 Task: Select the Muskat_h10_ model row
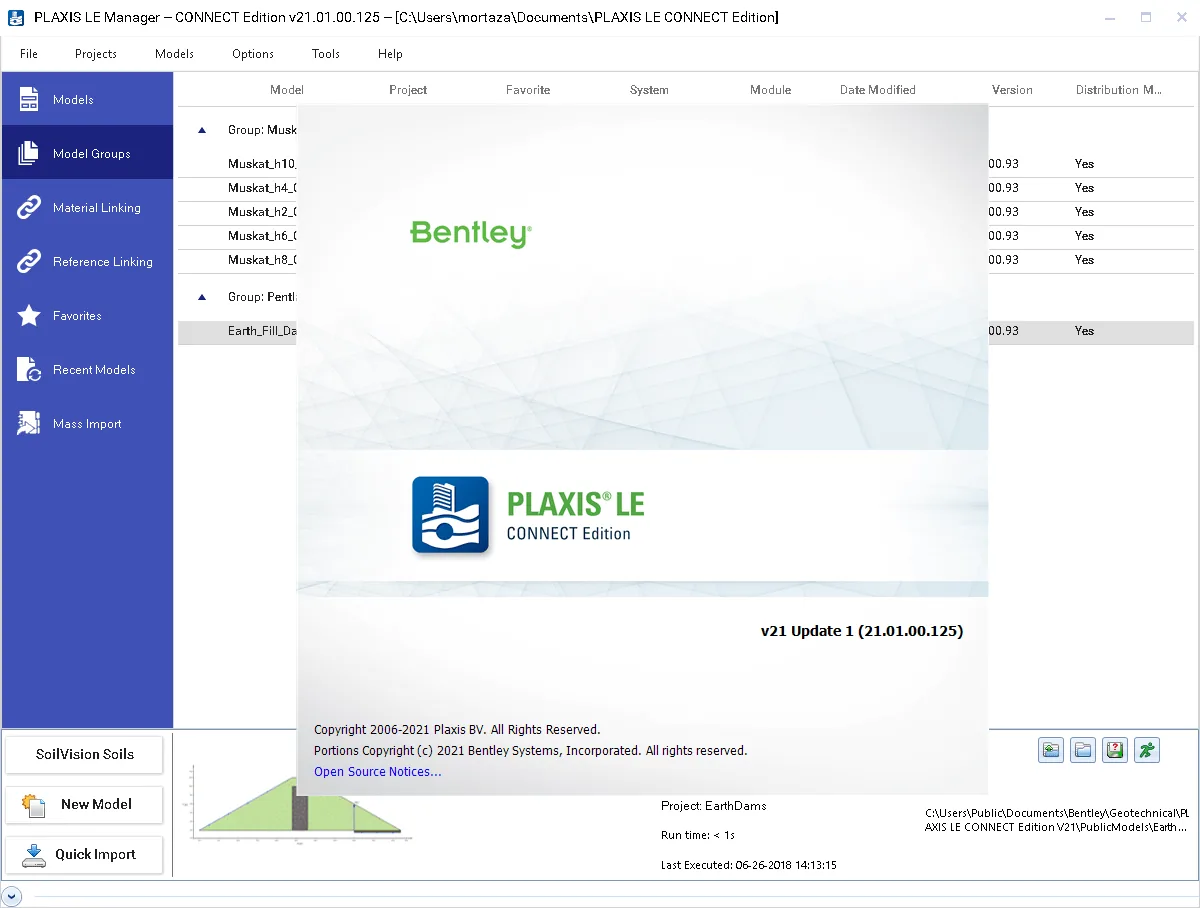pos(685,164)
